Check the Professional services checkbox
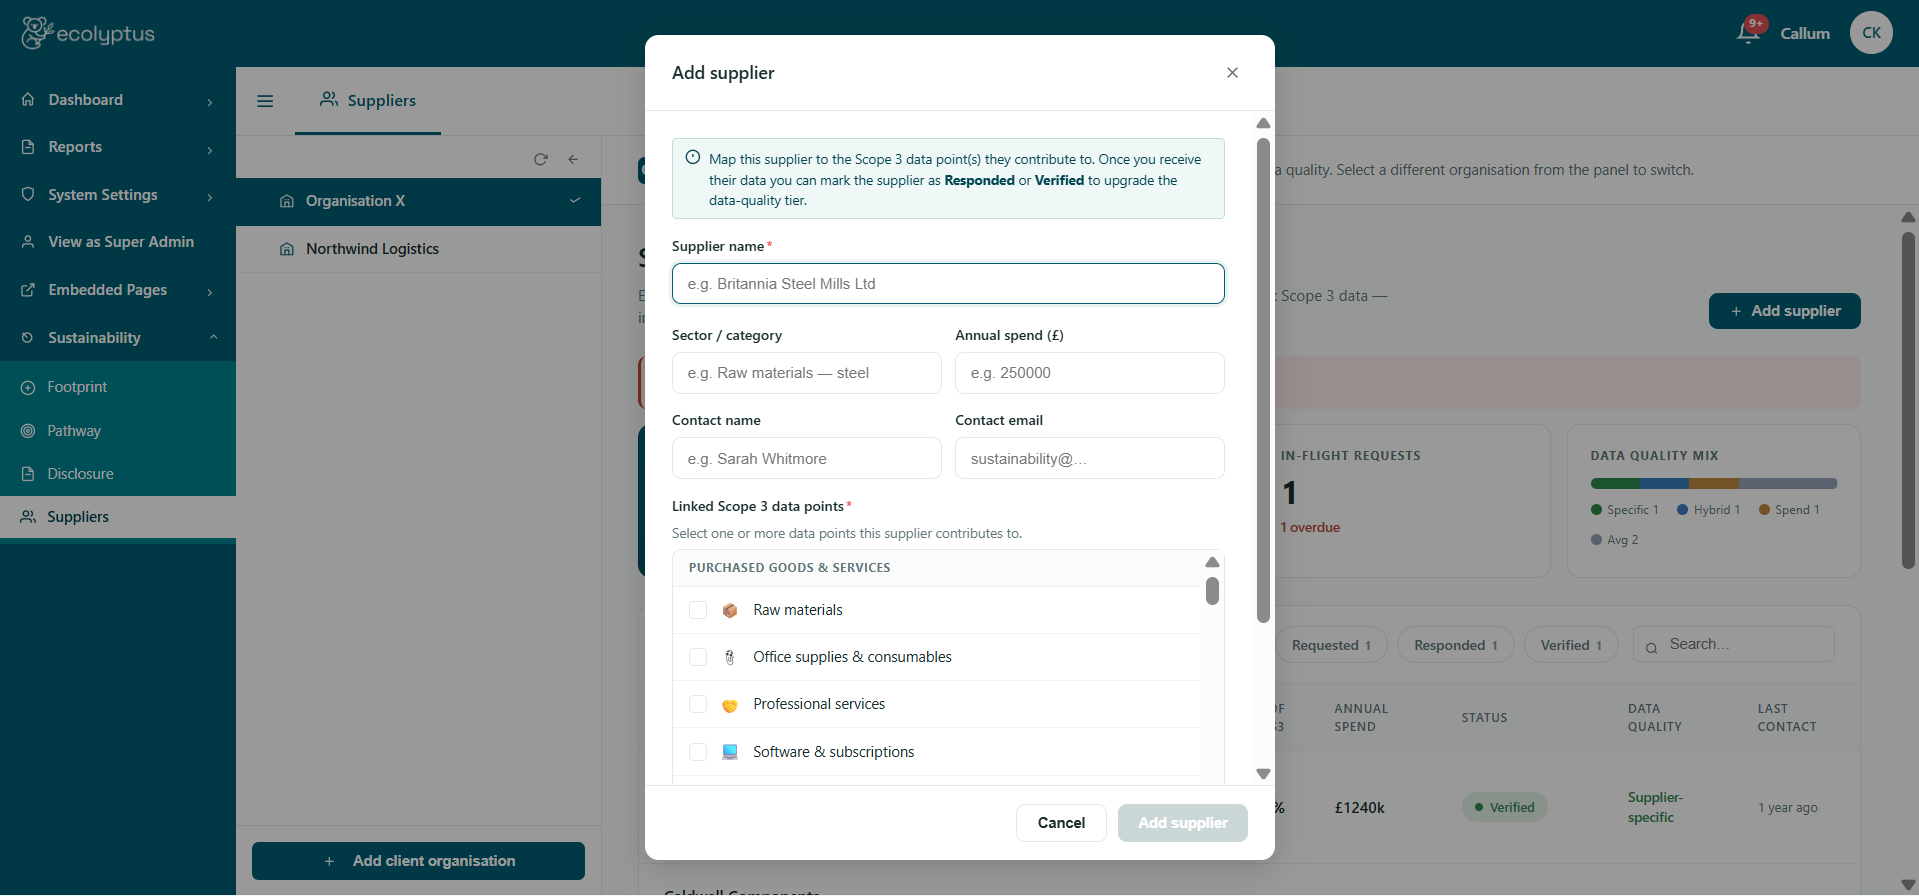The height and width of the screenshot is (896, 1919). tap(698, 704)
